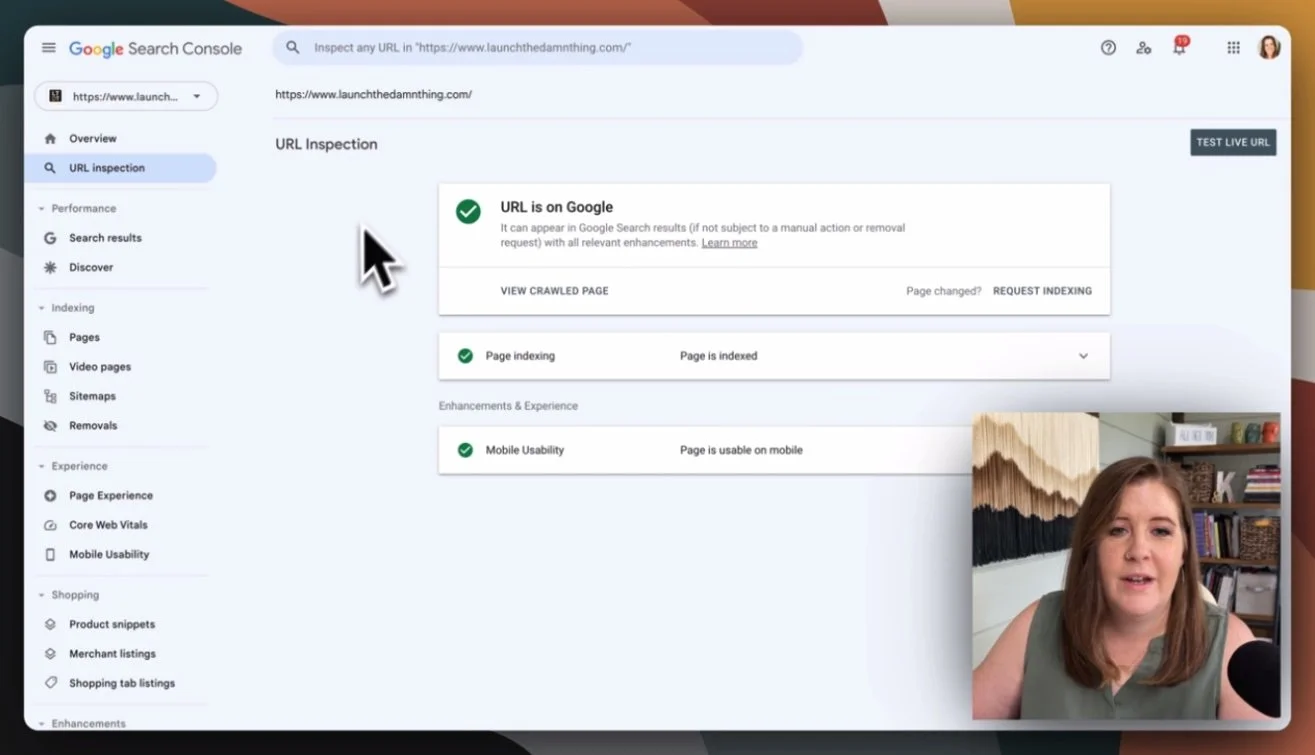Click the TEST LIVE URL button
This screenshot has height=755, width=1315.
coord(1233,142)
